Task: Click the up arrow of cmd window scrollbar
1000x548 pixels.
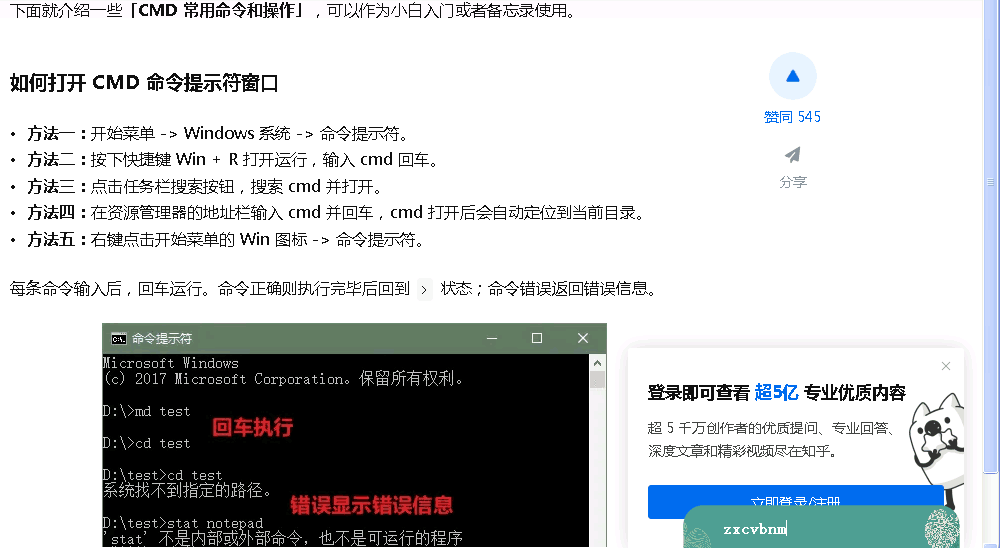Action: coord(597,363)
